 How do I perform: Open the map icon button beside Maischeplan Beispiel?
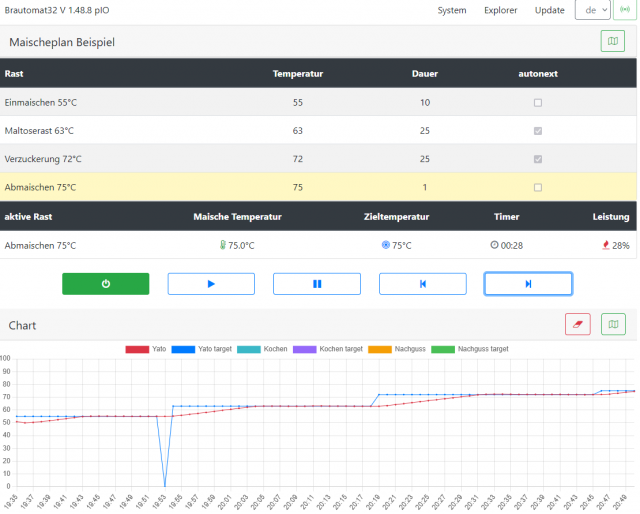tap(613, 41)
